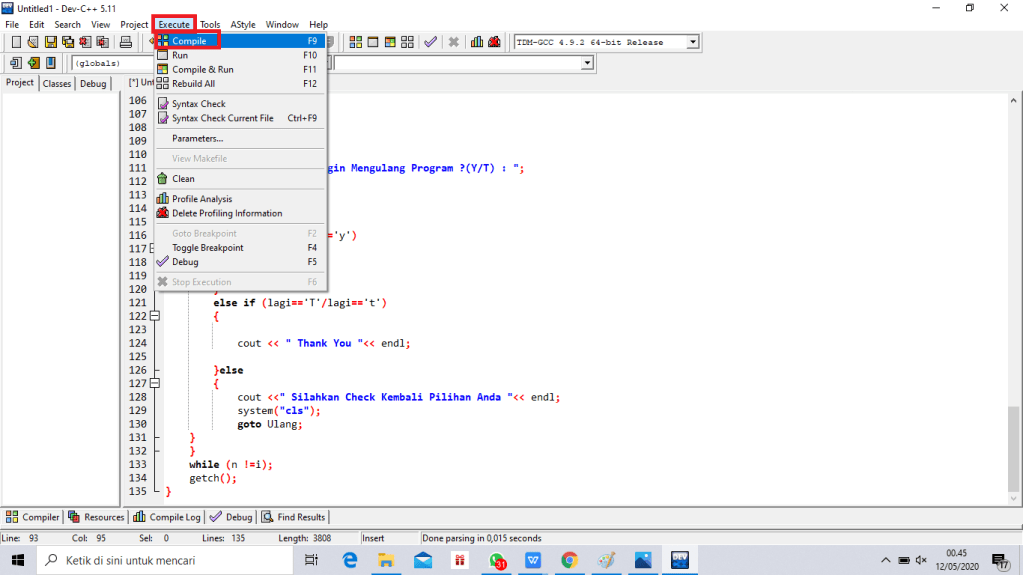Click the Debug checkmark toolbar icon
The image size is (1023, 575).
430,42
